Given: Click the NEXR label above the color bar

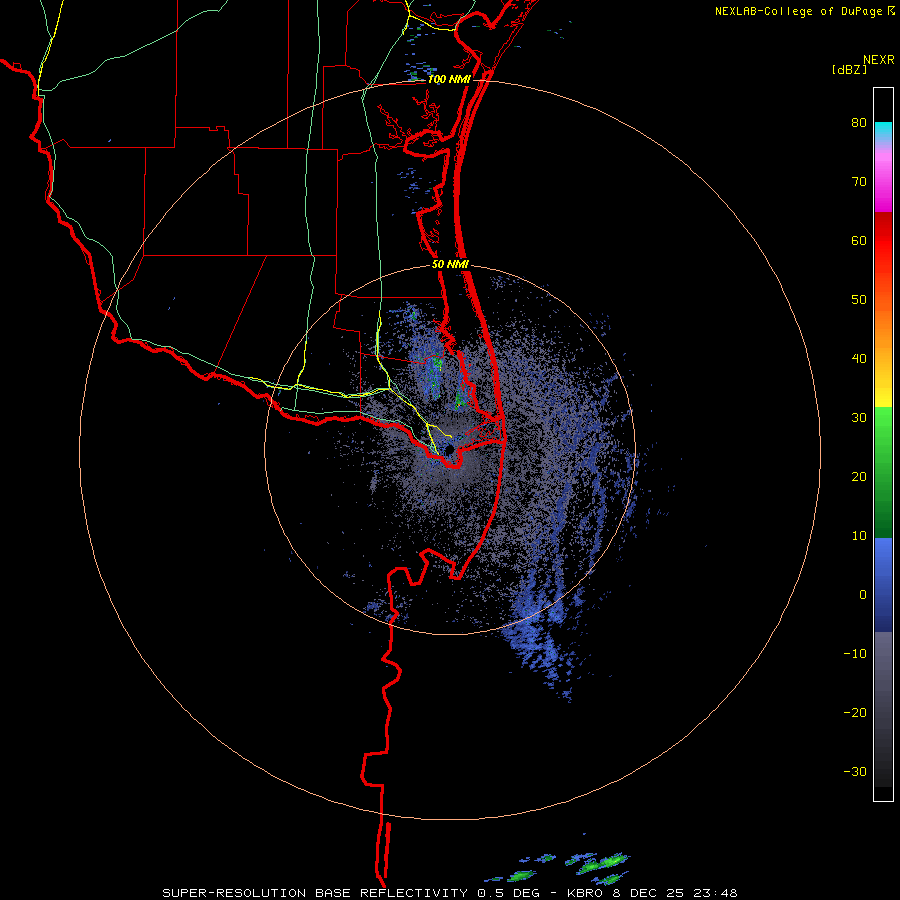Looking at the screenshot, I should (x=878, y=60).
